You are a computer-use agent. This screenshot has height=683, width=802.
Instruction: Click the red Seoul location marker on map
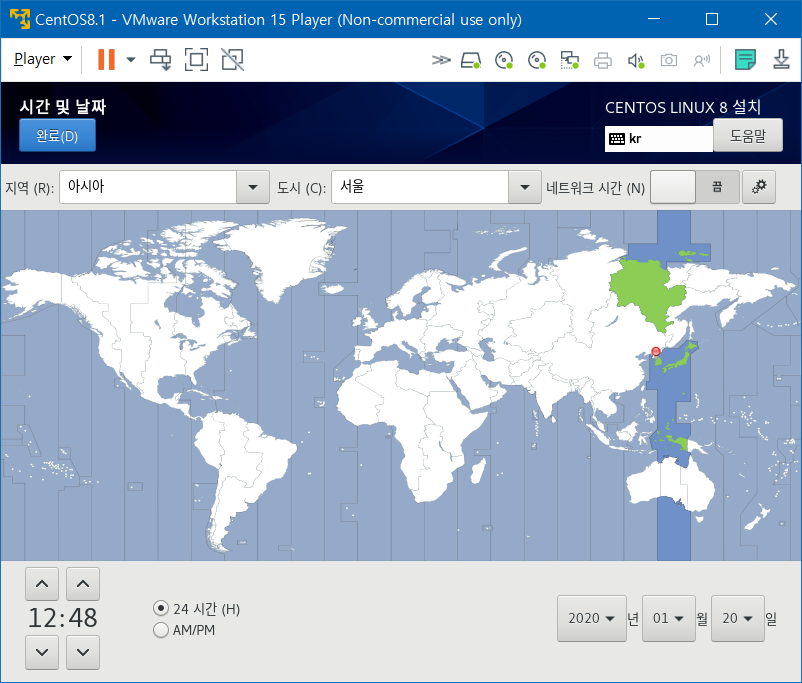point(656,351)
